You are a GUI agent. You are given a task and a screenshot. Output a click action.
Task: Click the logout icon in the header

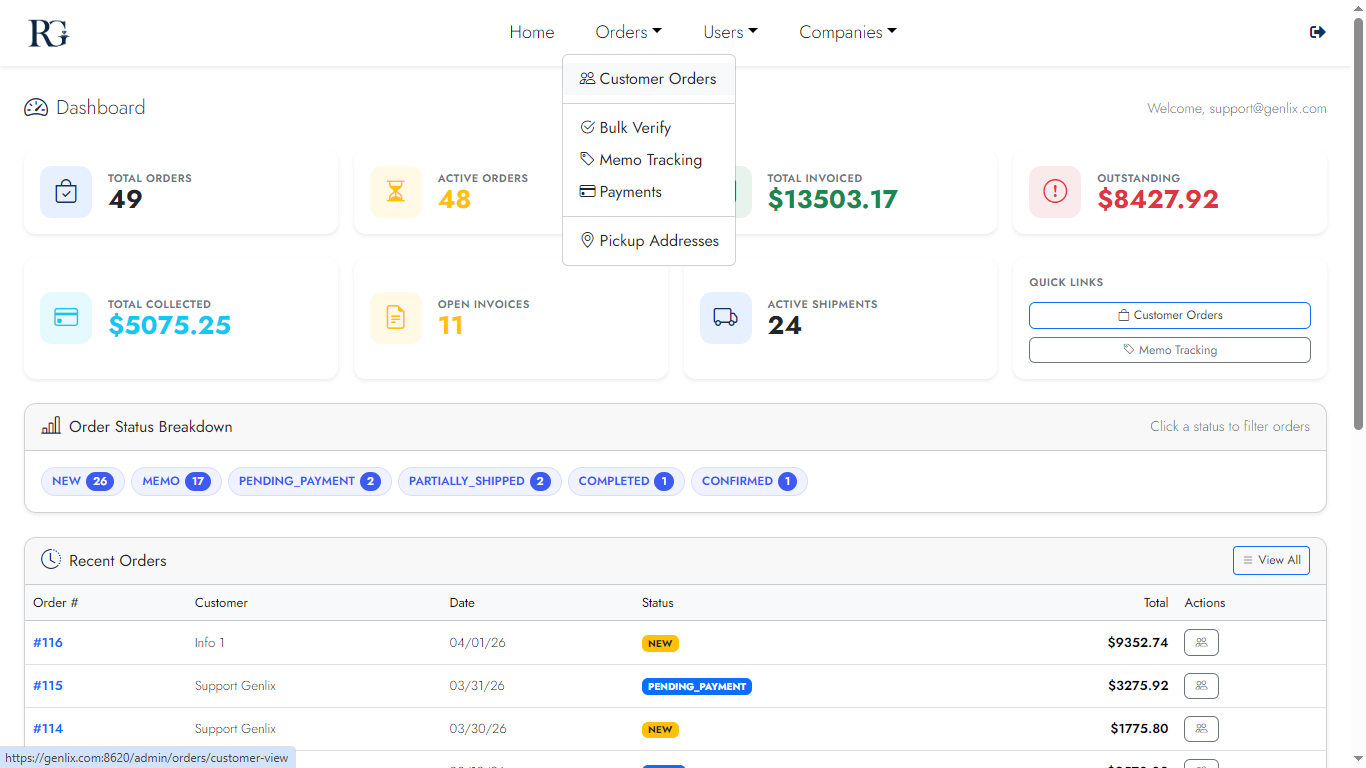pyautogui.click(x=1317, y=32)
